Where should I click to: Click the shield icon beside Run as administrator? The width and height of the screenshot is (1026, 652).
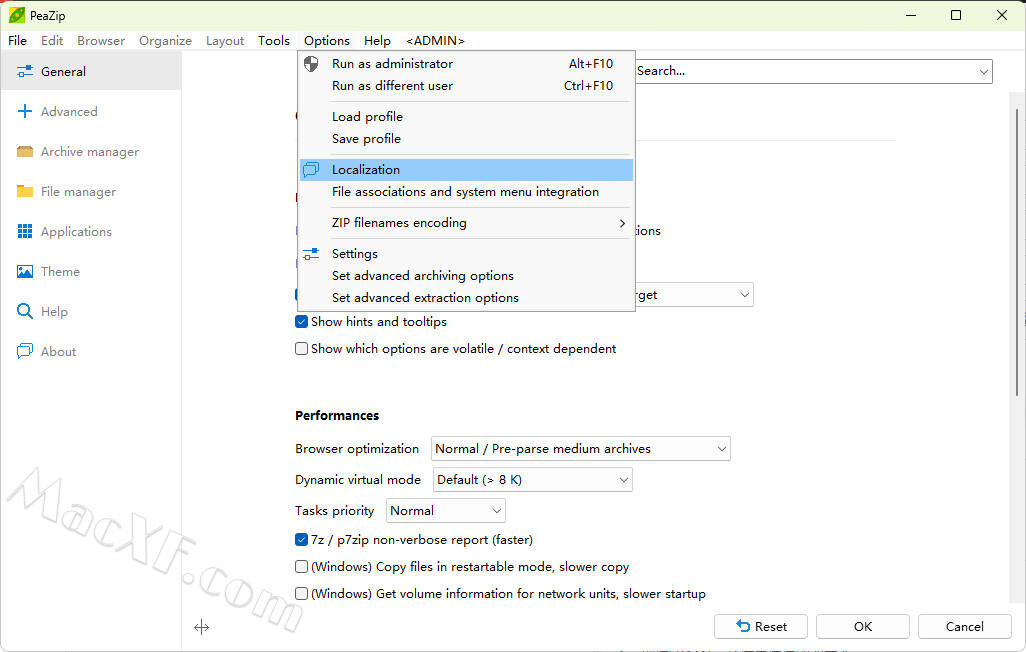311,63
